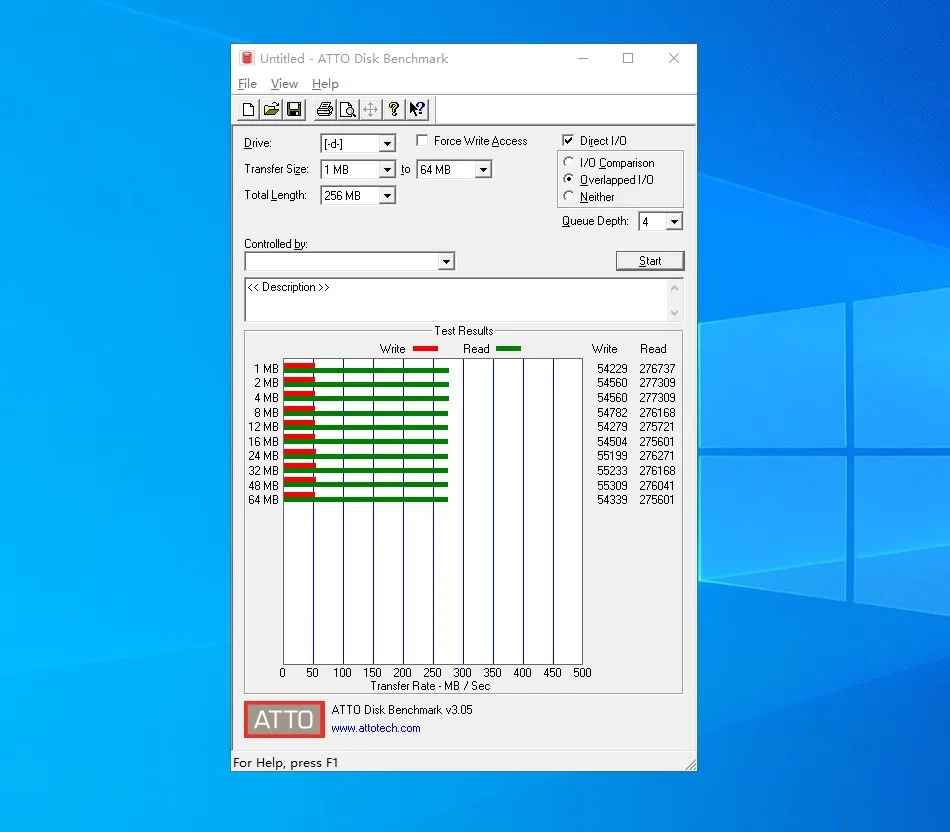Viewport: 950px width, 832px height.
Task: Click the 32 MB row label in chart
Action: pos(264,471)
